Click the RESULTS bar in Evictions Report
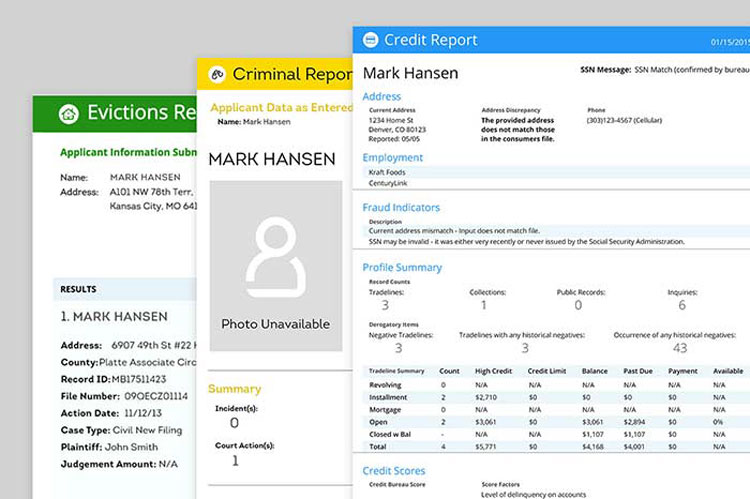Image resolution: width=750 pixels, height=499 pixels. (125, 289)
